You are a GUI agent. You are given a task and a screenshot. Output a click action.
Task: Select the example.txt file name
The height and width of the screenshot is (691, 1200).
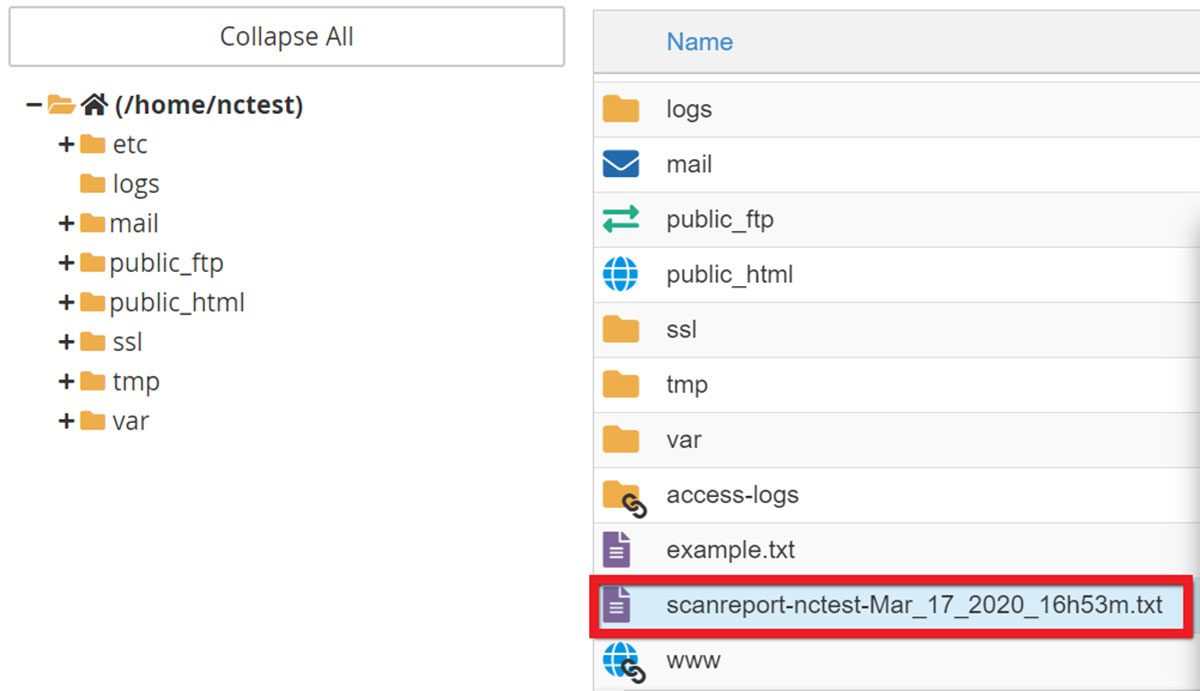(731, 550)
